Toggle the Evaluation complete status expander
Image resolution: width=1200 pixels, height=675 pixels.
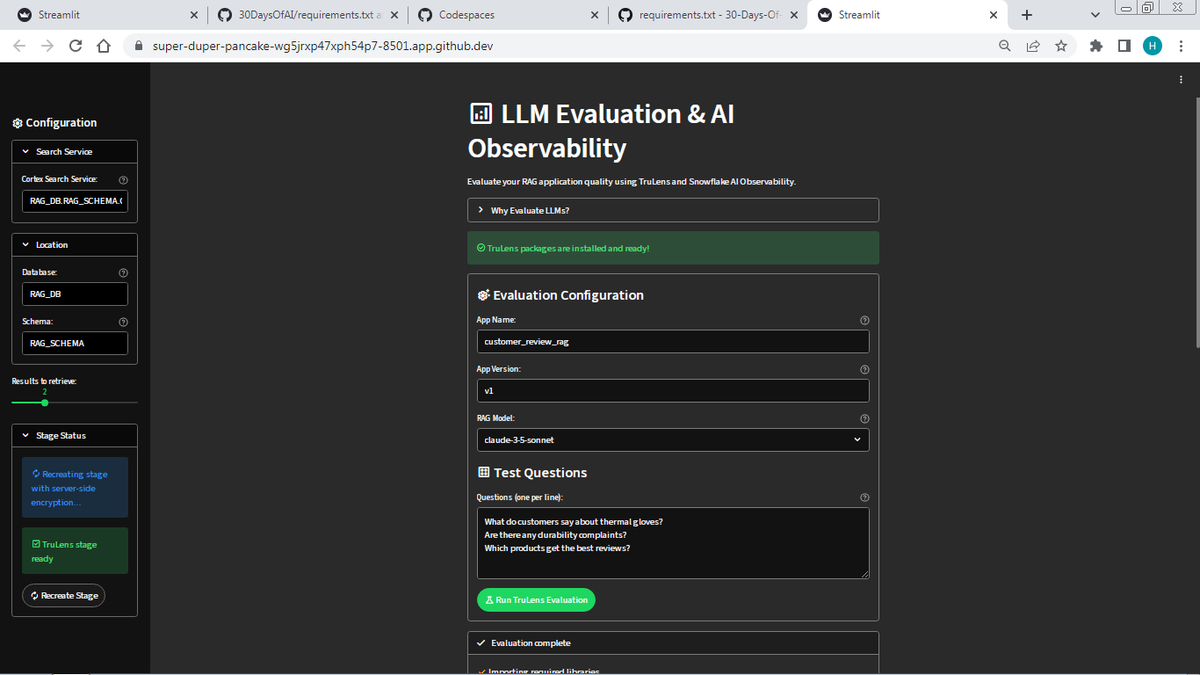673,643
